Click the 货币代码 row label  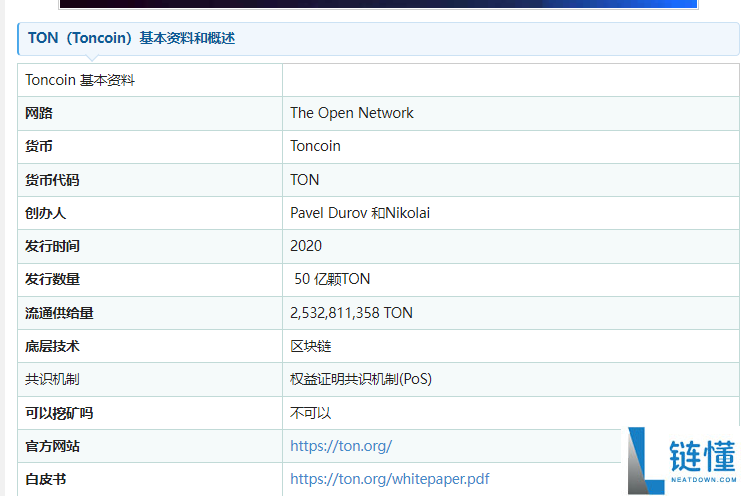(x=52, y=180)
